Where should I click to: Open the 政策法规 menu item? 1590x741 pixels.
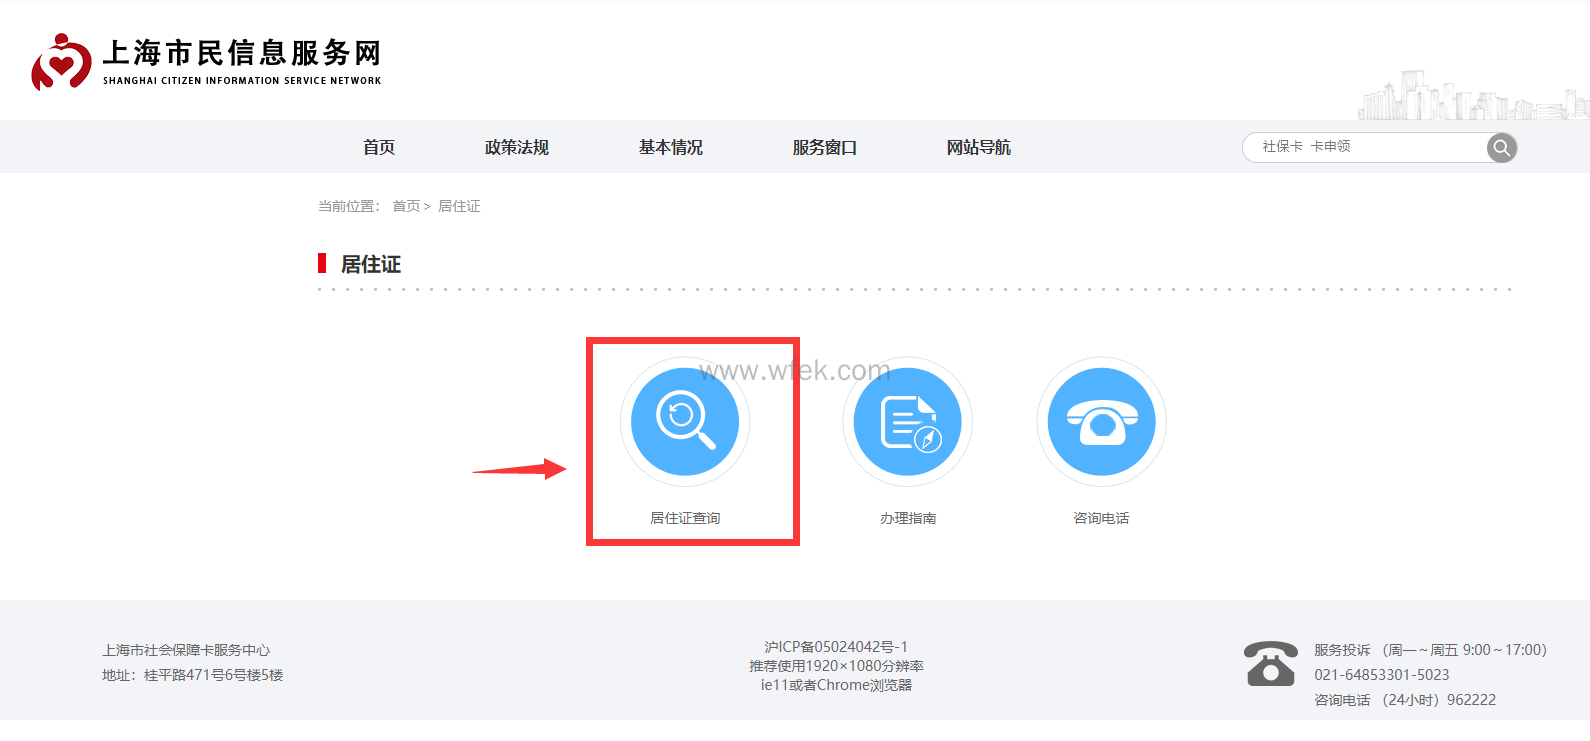[x=517, y=147]
